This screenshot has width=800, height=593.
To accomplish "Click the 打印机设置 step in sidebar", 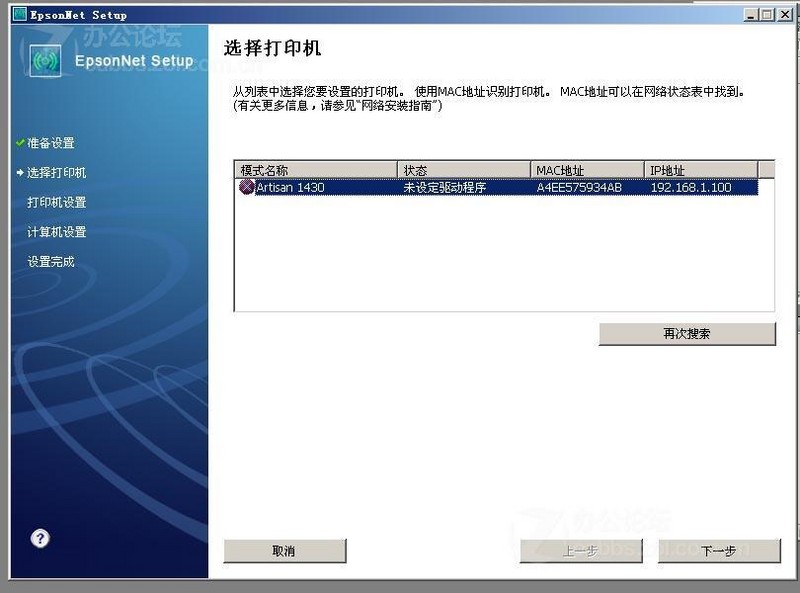I will tap(56, 202).
